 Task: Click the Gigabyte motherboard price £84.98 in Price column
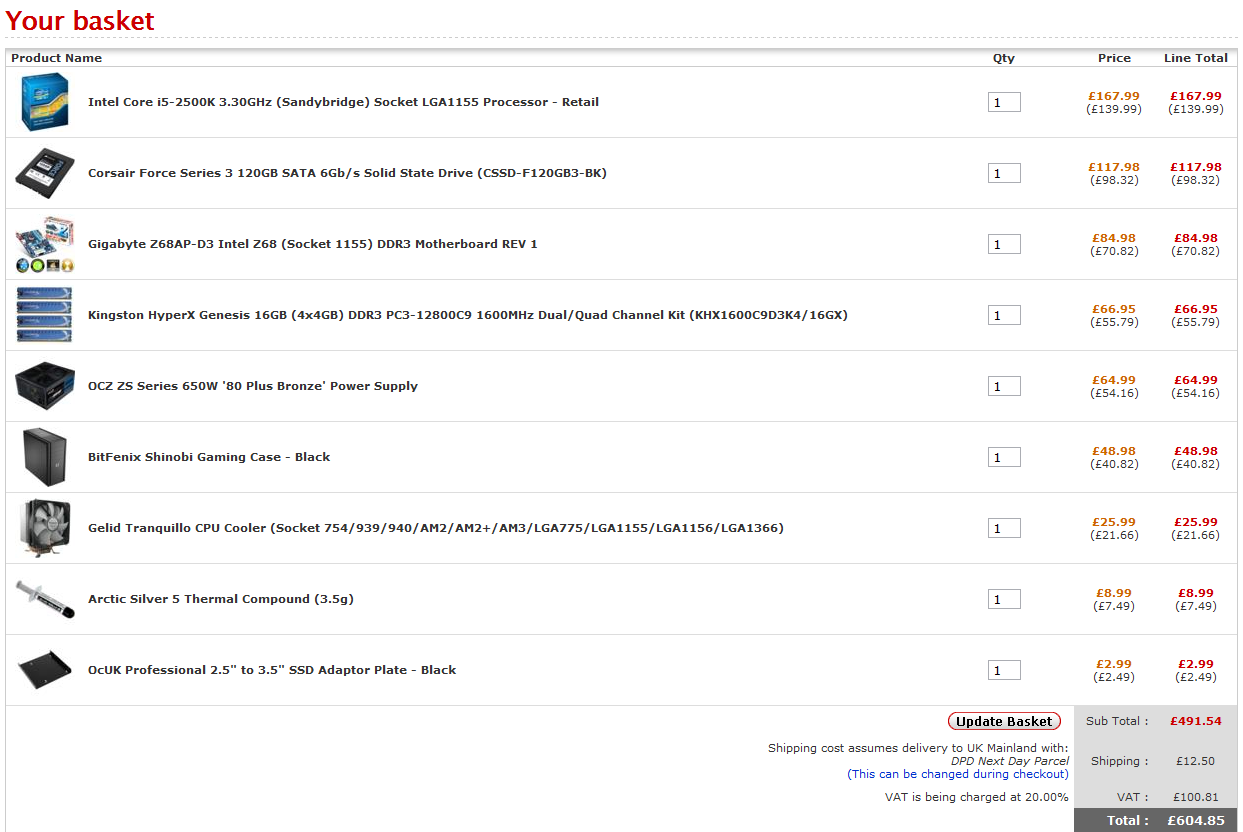(1114, 238)
